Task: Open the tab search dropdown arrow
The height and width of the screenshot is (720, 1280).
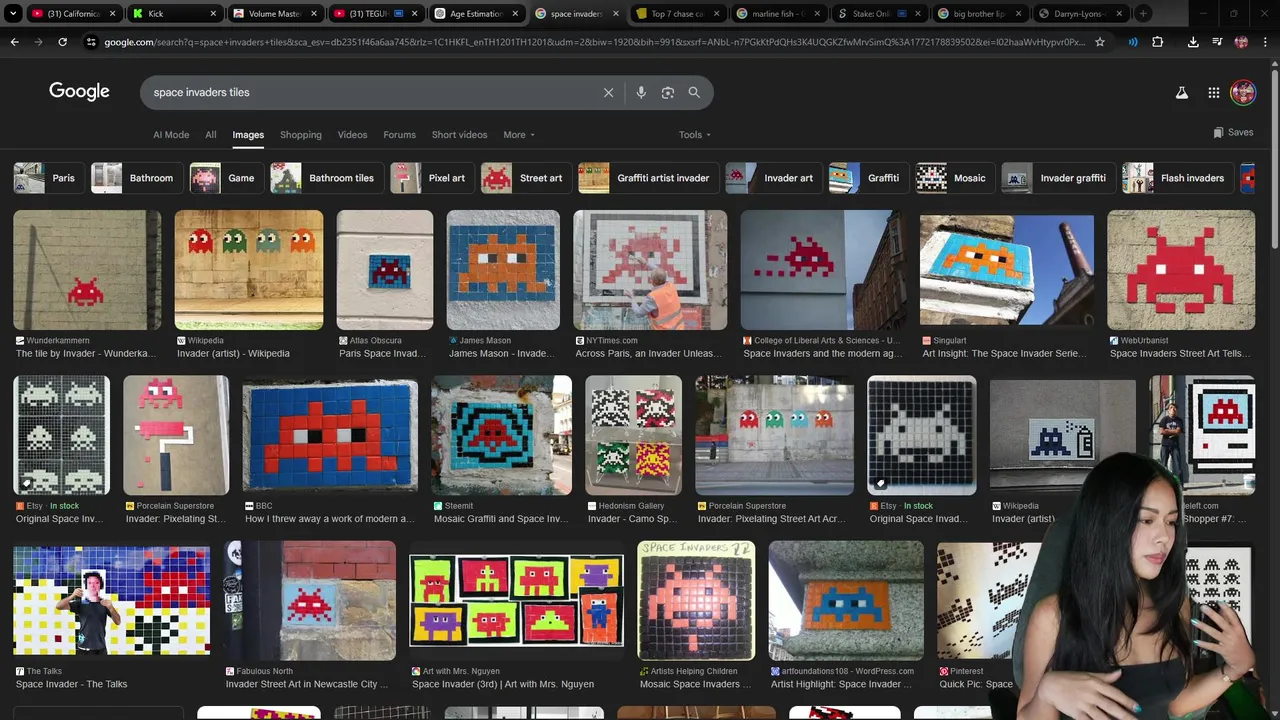Action: coord(15,14)
